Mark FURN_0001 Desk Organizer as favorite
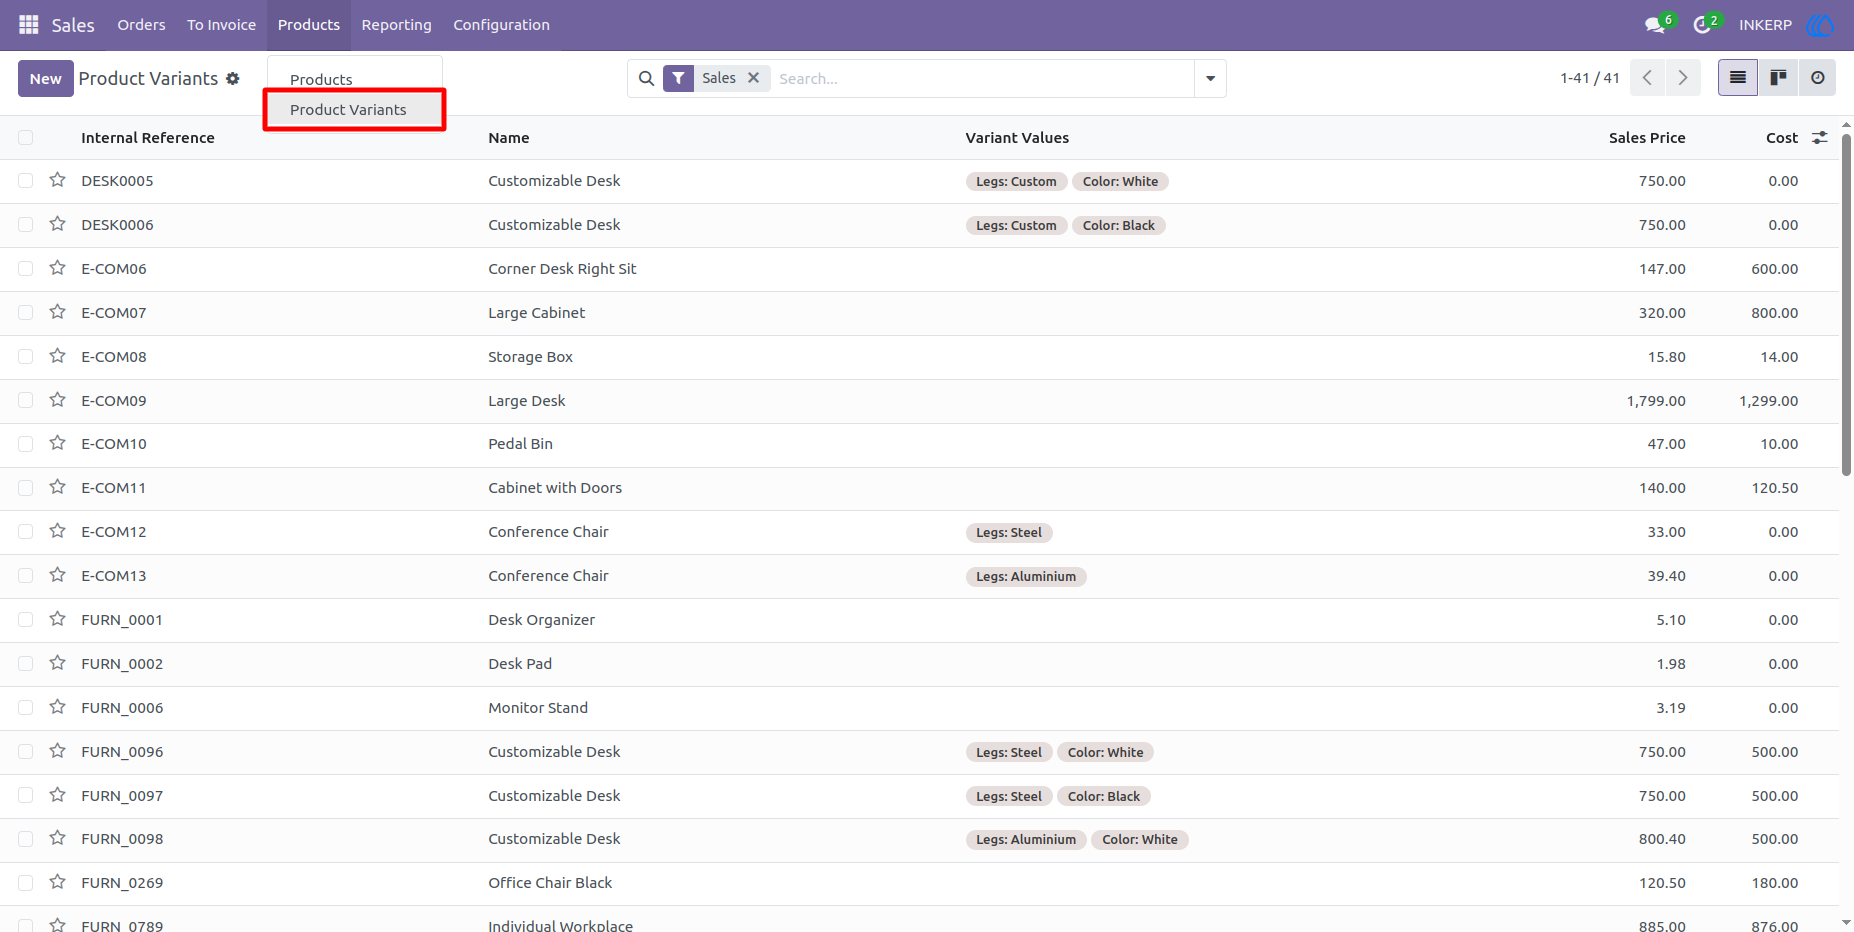Image resolution: width=1854 pixels, height=932 pixels. [58, 619]
